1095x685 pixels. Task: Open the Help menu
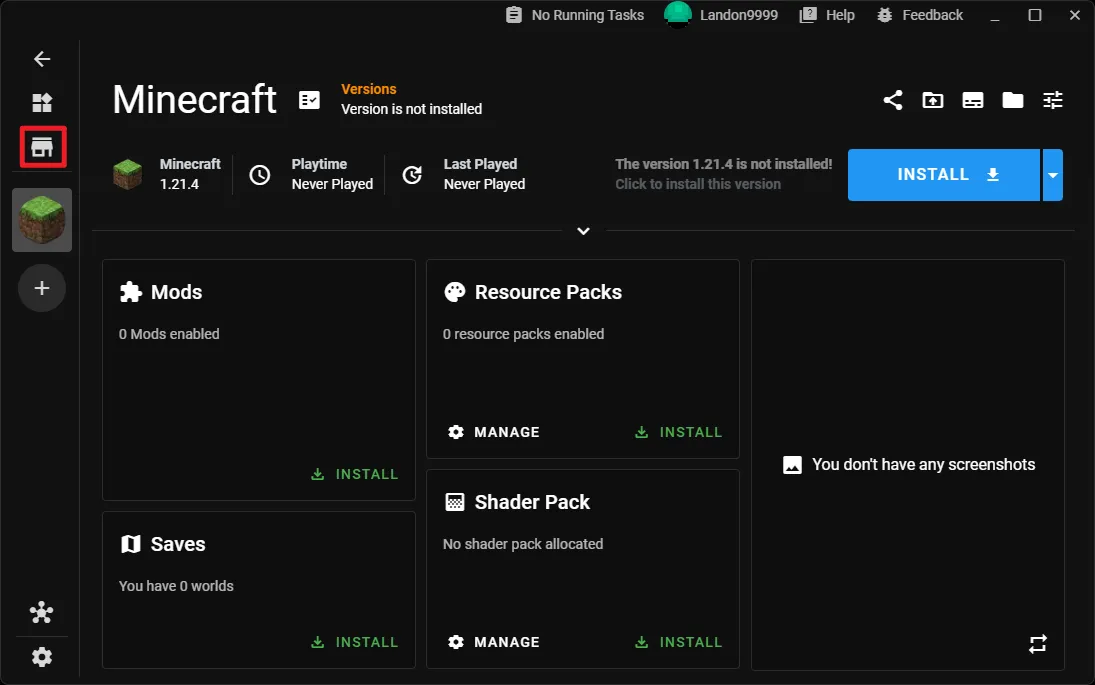point(828,15)
